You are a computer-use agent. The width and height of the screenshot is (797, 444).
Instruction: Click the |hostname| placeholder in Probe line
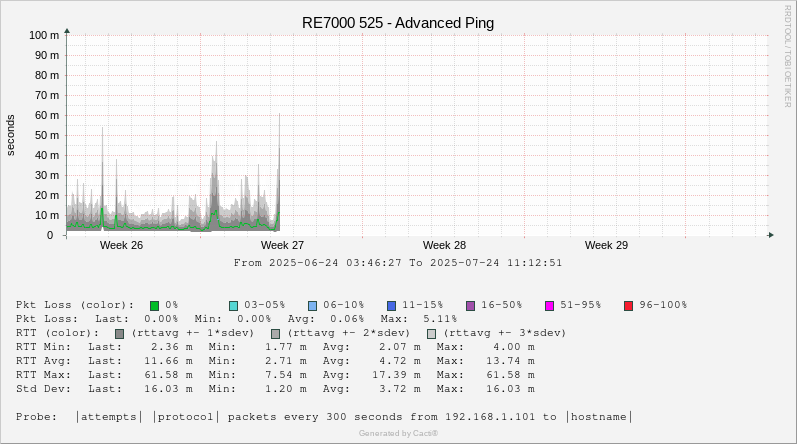click(599, 417)
